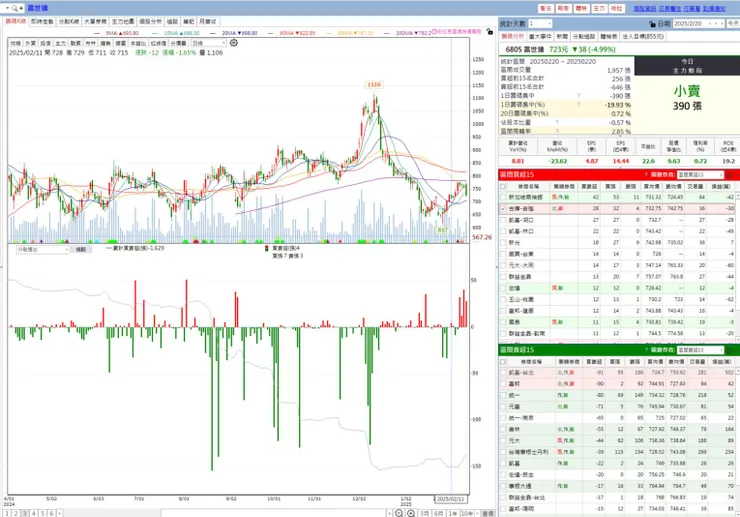Click the 1年 range button
The width and height of the screenshot is (740, 517).
coord(453,513)
